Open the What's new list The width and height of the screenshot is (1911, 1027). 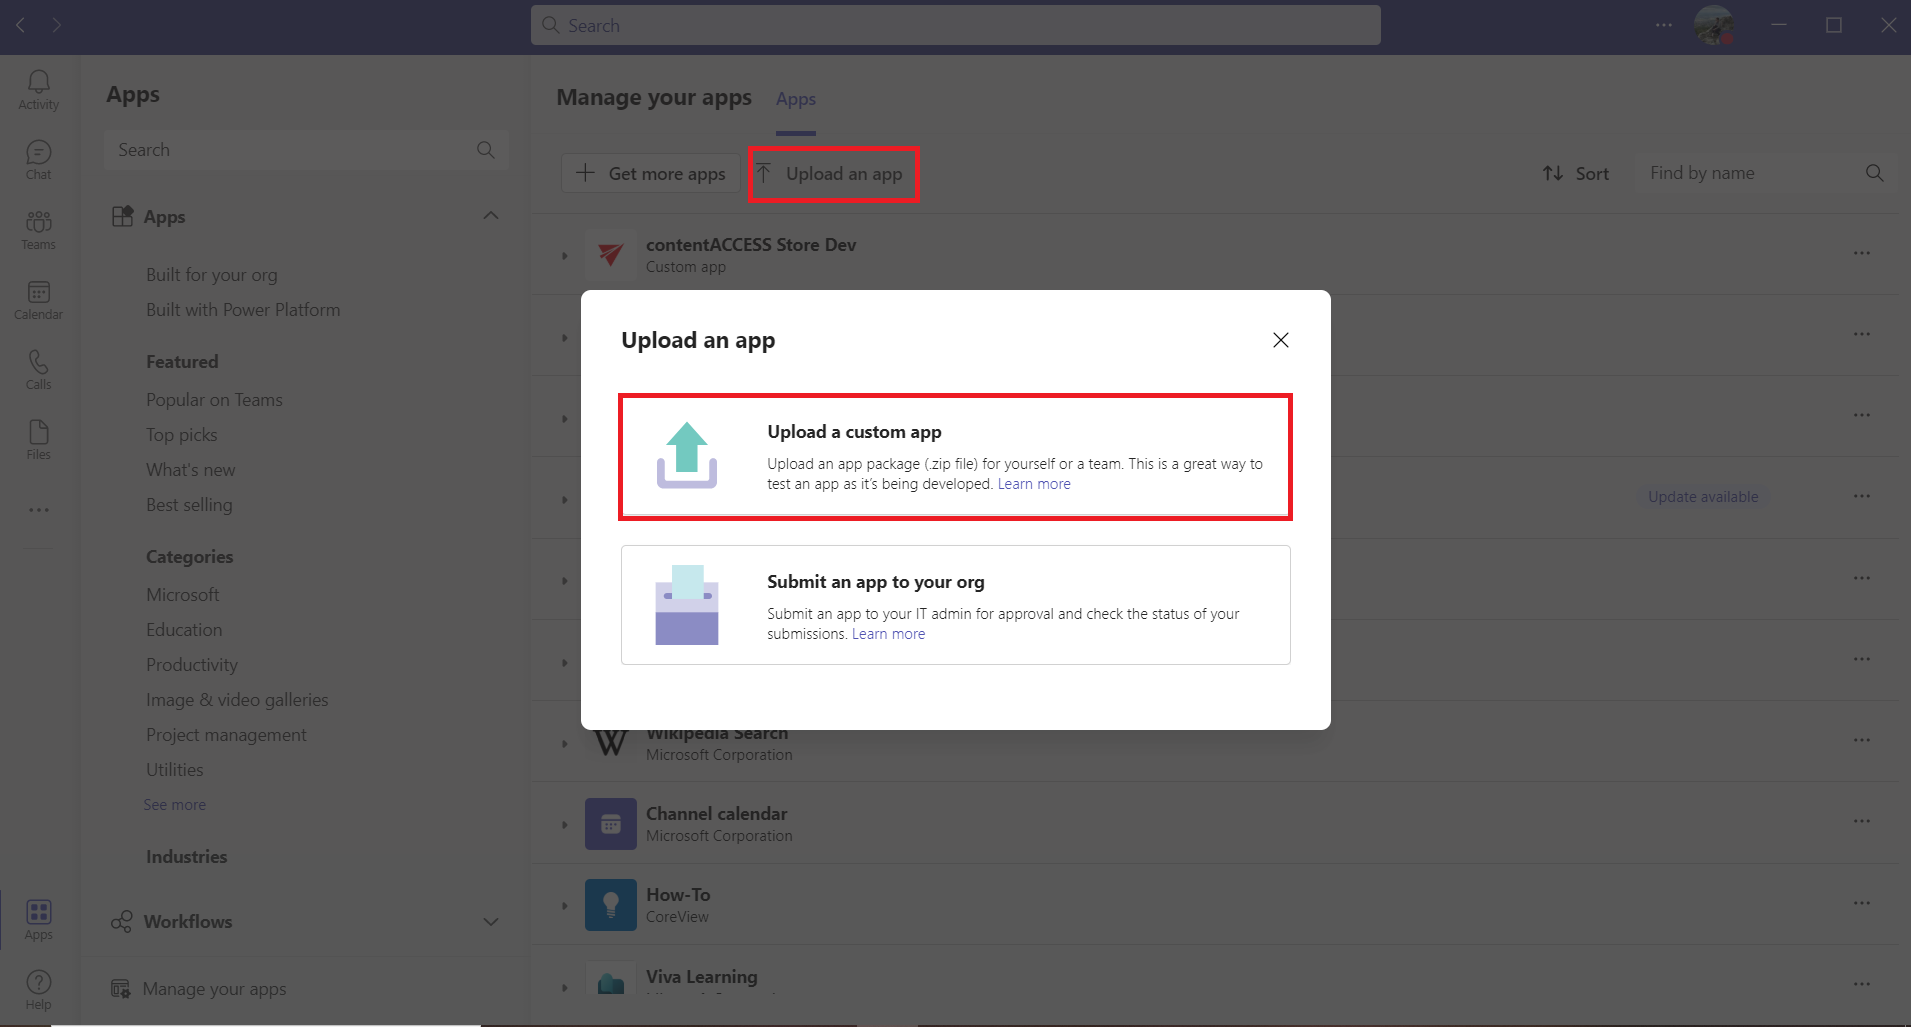click(191, 470)
